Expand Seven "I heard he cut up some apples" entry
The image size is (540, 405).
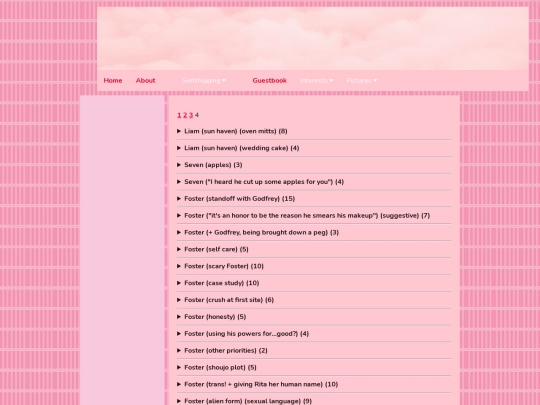point(314,182)
